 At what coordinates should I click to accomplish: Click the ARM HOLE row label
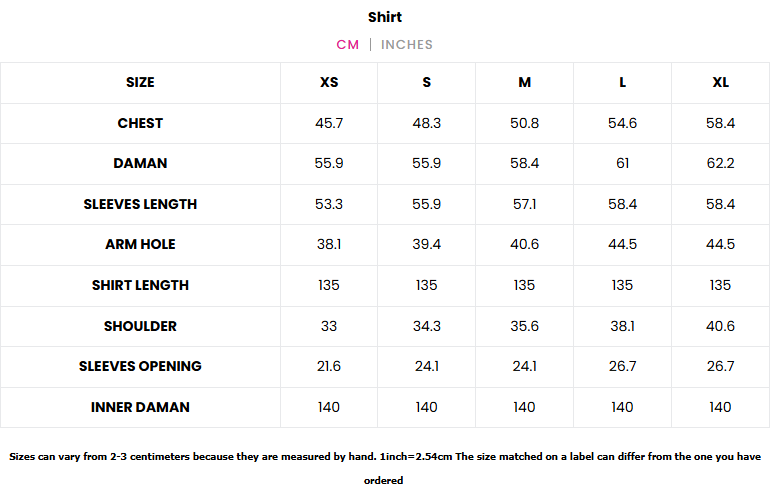[140, 244]
